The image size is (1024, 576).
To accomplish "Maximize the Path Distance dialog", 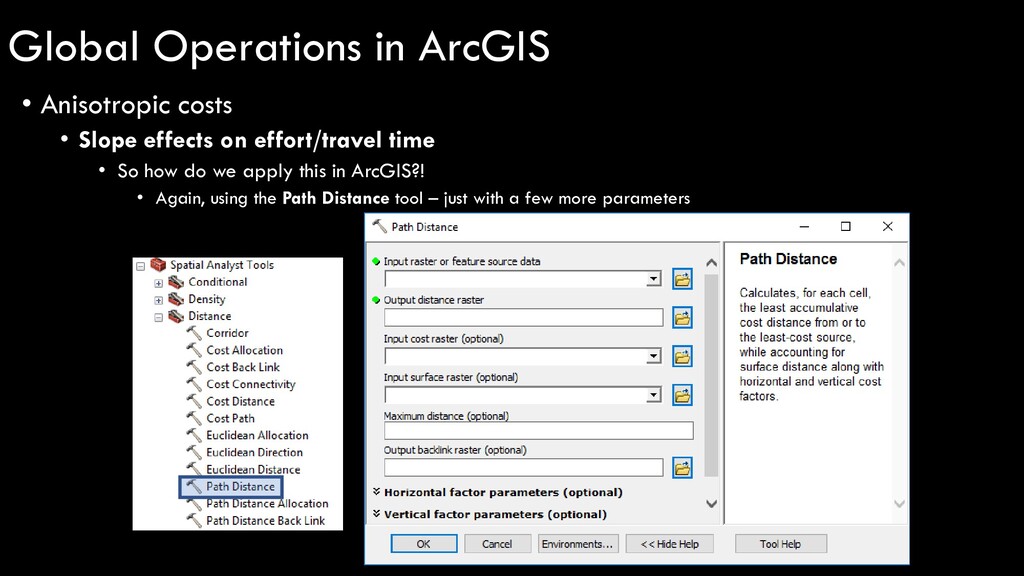I will pyautogui.click(x=846, y=226).
